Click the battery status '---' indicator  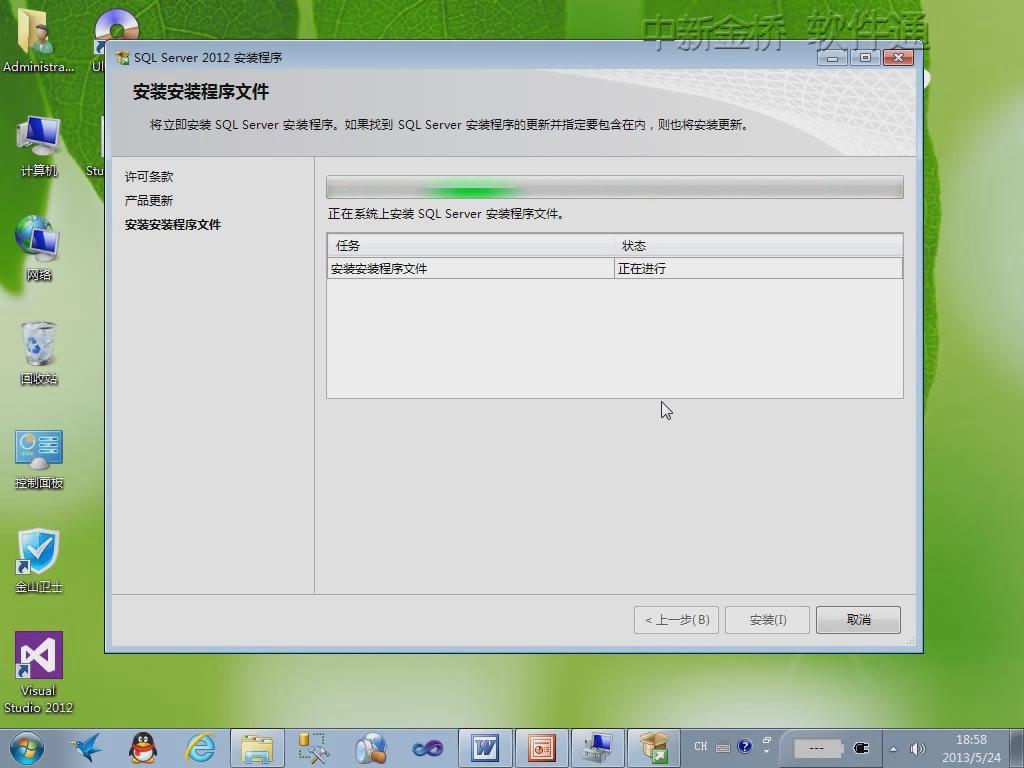pyautogui.click(x=817, y=748)
